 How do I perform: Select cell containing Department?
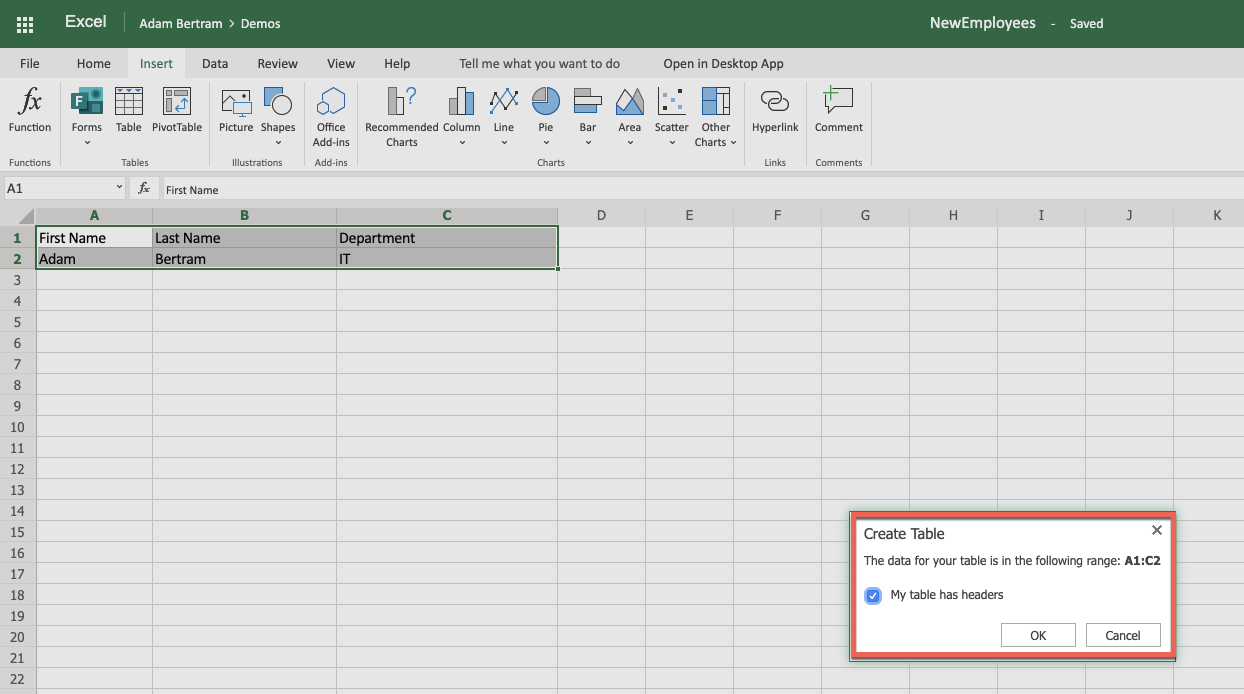point(447,238)
